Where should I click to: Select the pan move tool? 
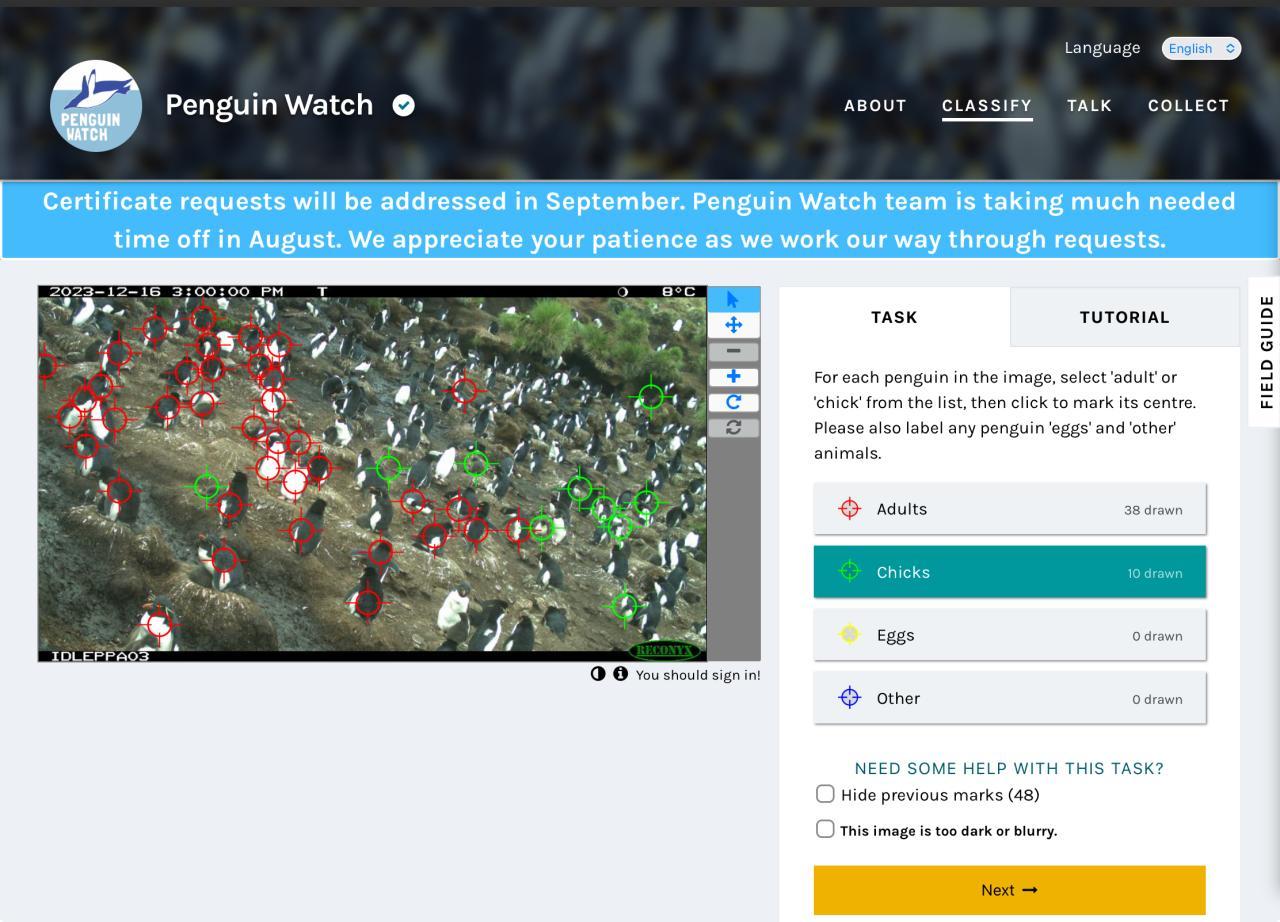click(x=733, y=325)
